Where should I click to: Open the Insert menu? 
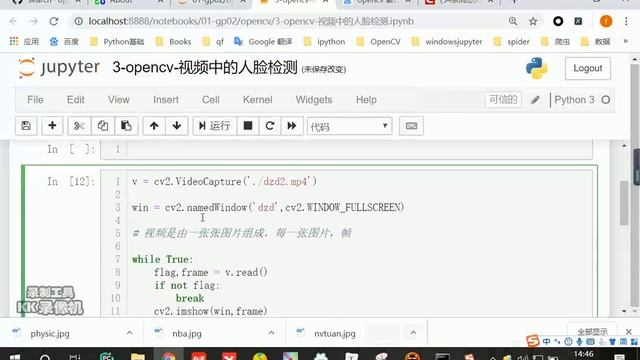point(166,100)
